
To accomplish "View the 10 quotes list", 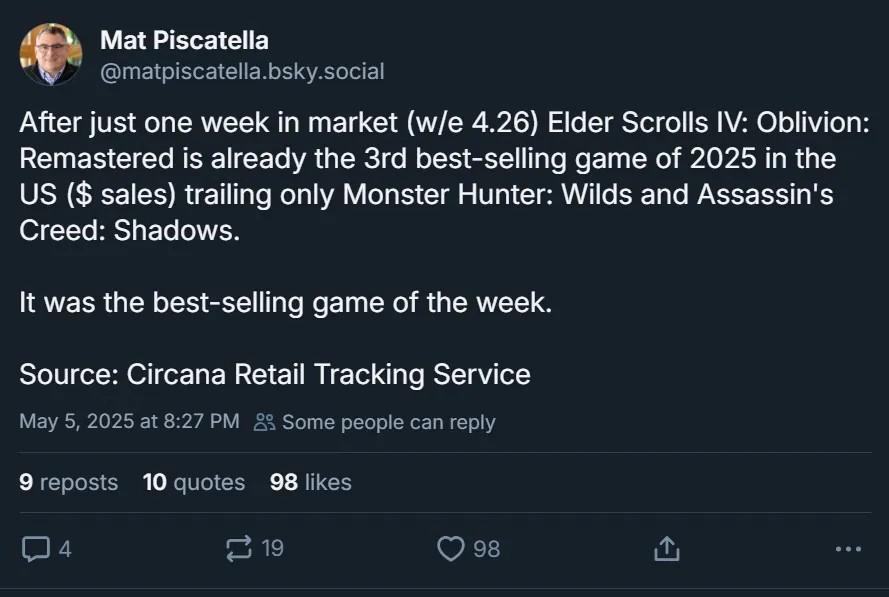I will tap(194, 482).
